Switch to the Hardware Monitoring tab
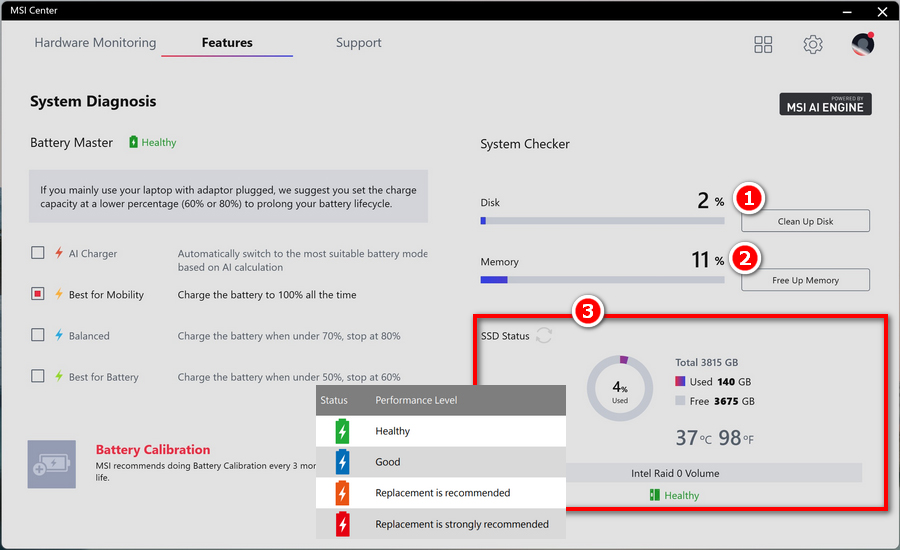This screenshot has width=900, height=550. 95,42
